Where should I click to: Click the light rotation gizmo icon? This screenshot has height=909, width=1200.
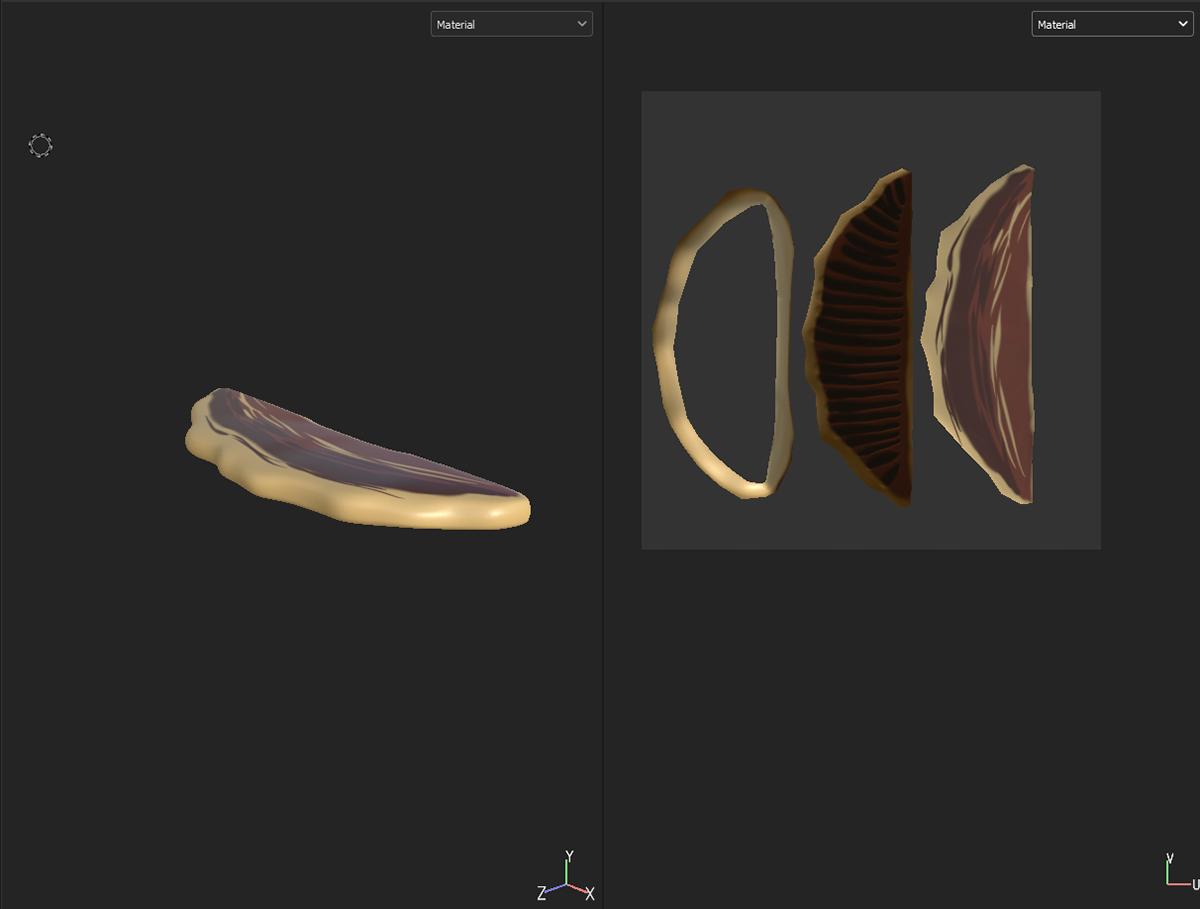point(40,146)
